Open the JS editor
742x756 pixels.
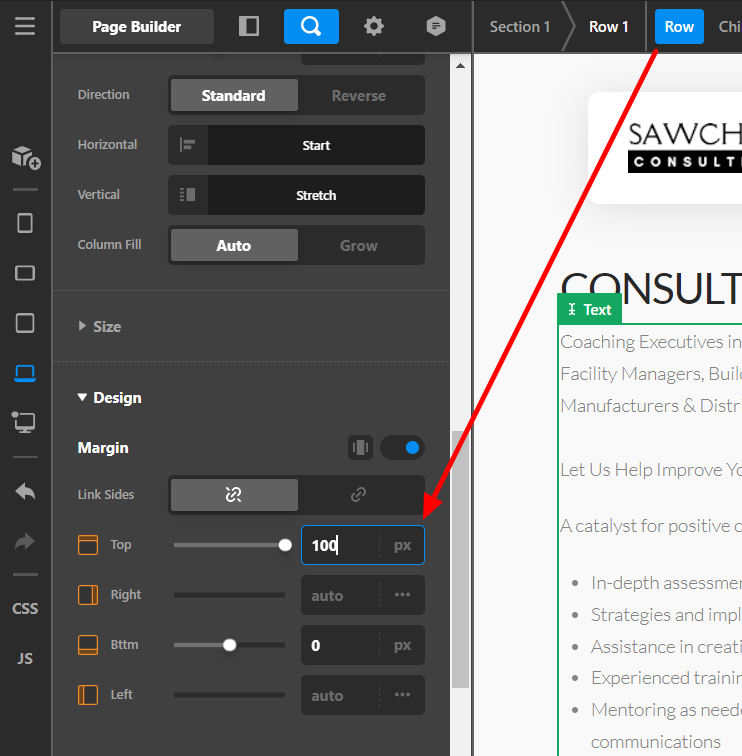coord(25,659)
